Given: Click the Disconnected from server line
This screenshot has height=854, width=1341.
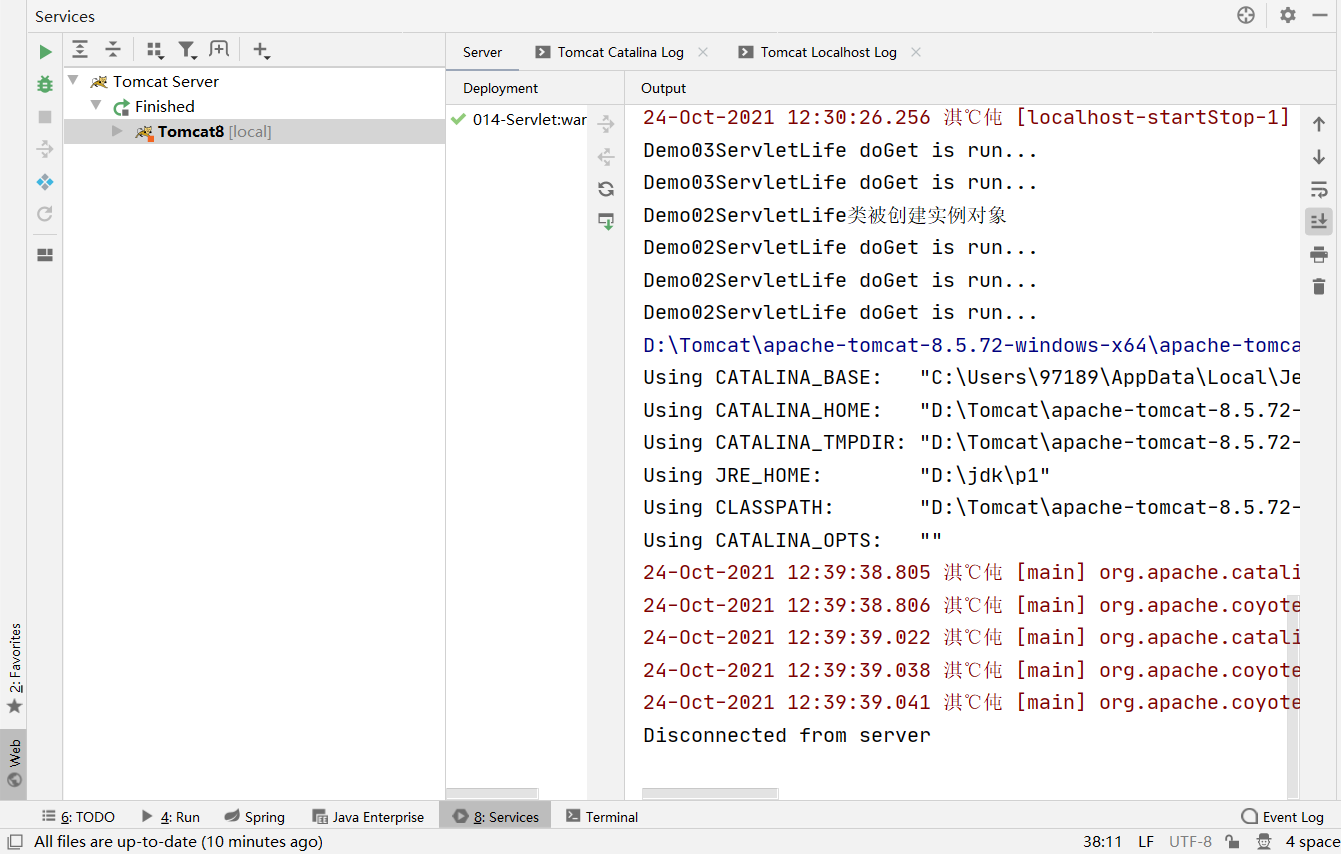Looking at the screenshot, I should [x=787, y=735].
